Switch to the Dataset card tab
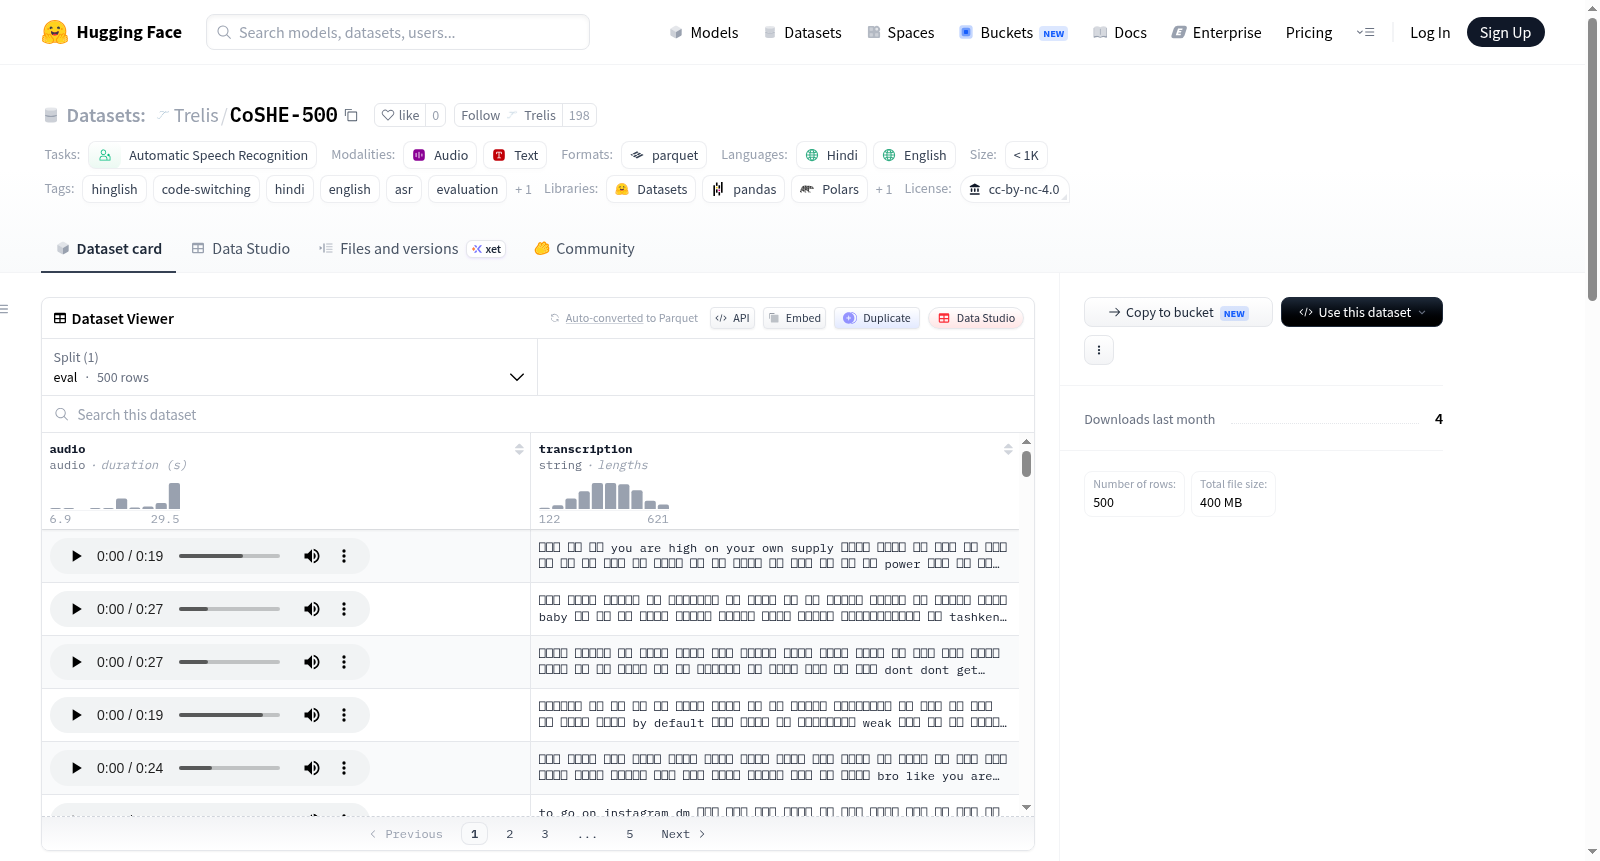1600x861 pixels. tap(109, 249)
